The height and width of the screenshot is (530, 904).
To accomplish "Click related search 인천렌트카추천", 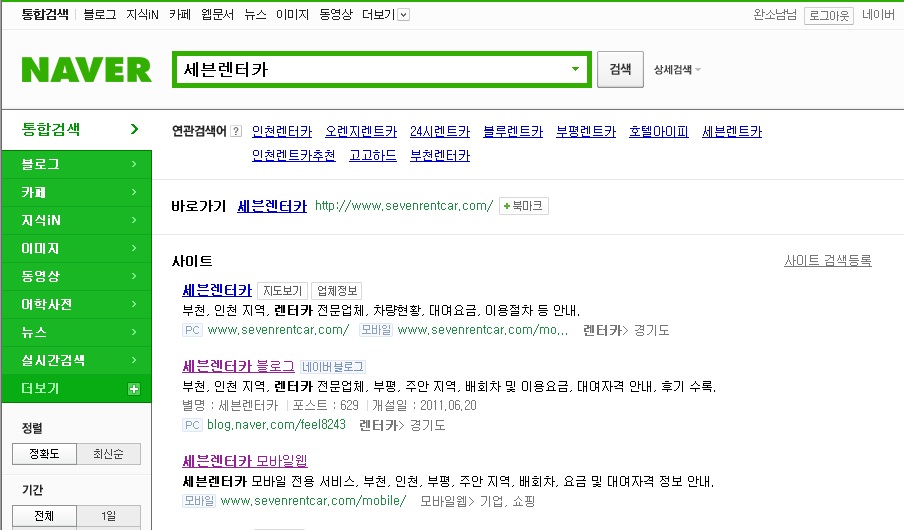I will click(293, 156).
